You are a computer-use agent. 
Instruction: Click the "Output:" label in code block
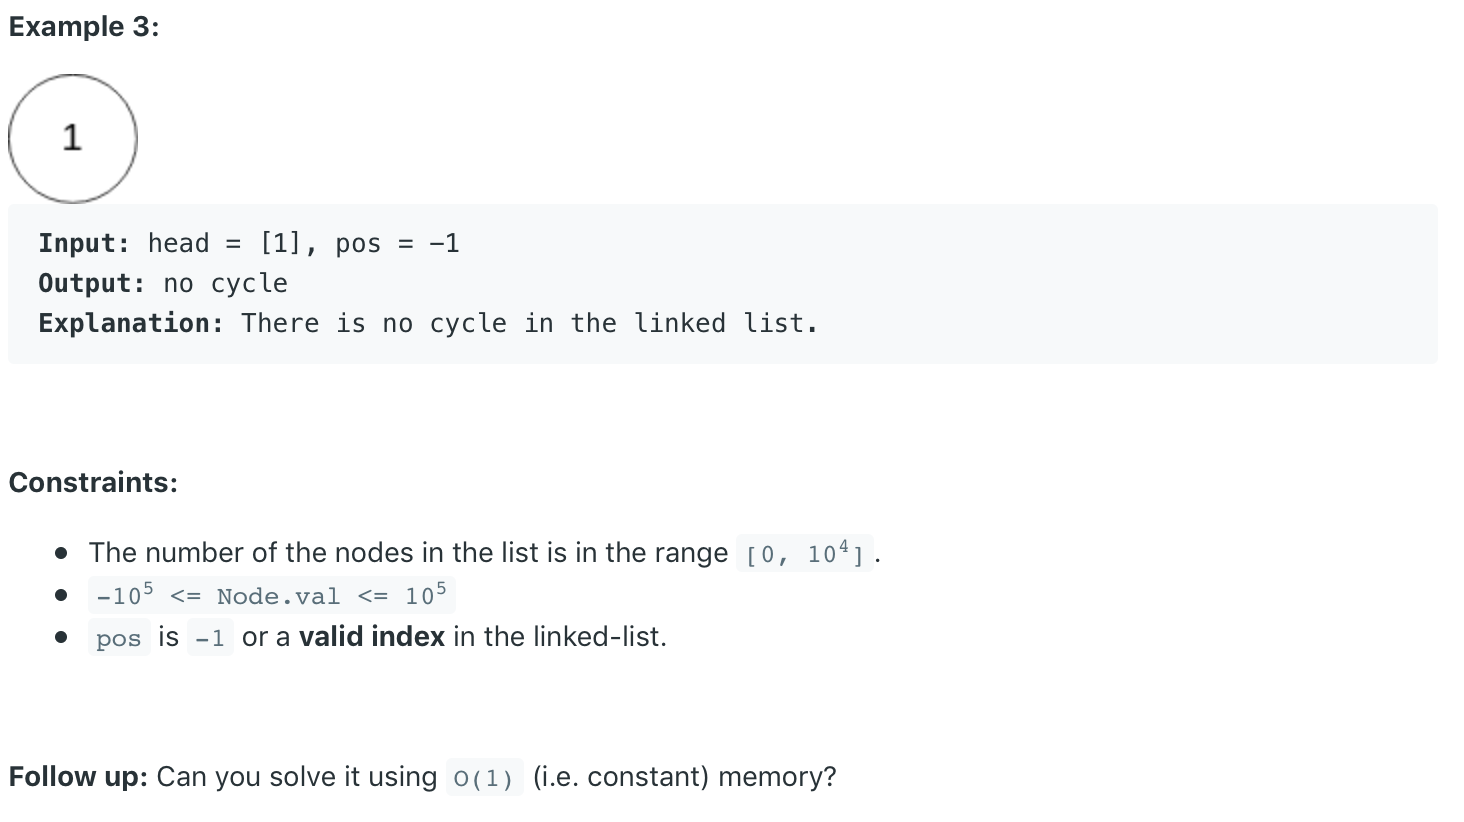tap(91, 283)
